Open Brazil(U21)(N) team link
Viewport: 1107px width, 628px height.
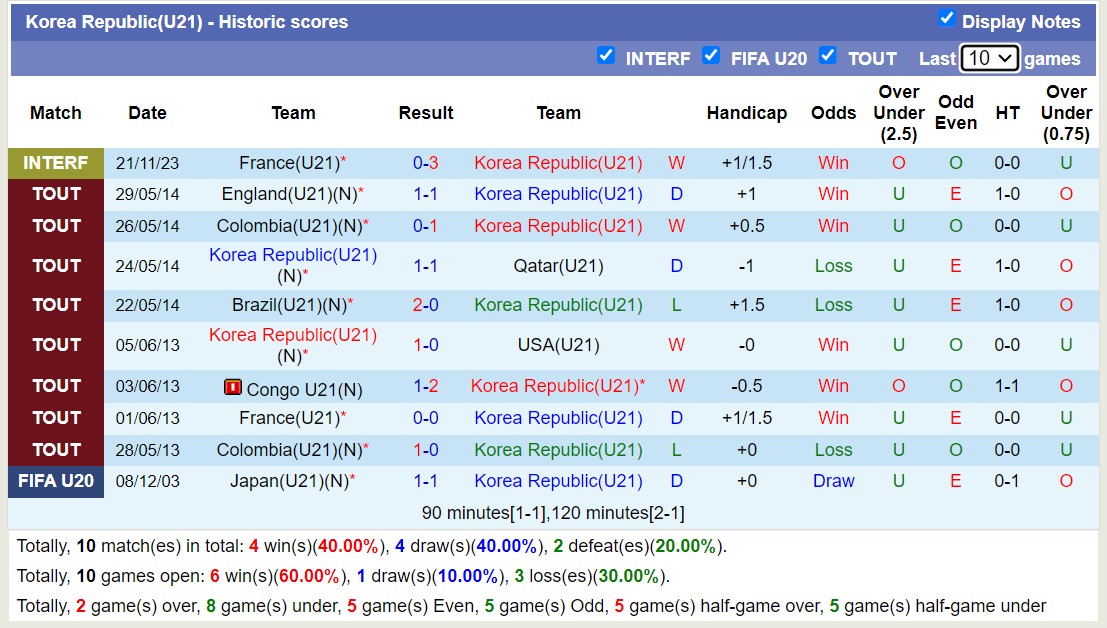coord(286,305)
